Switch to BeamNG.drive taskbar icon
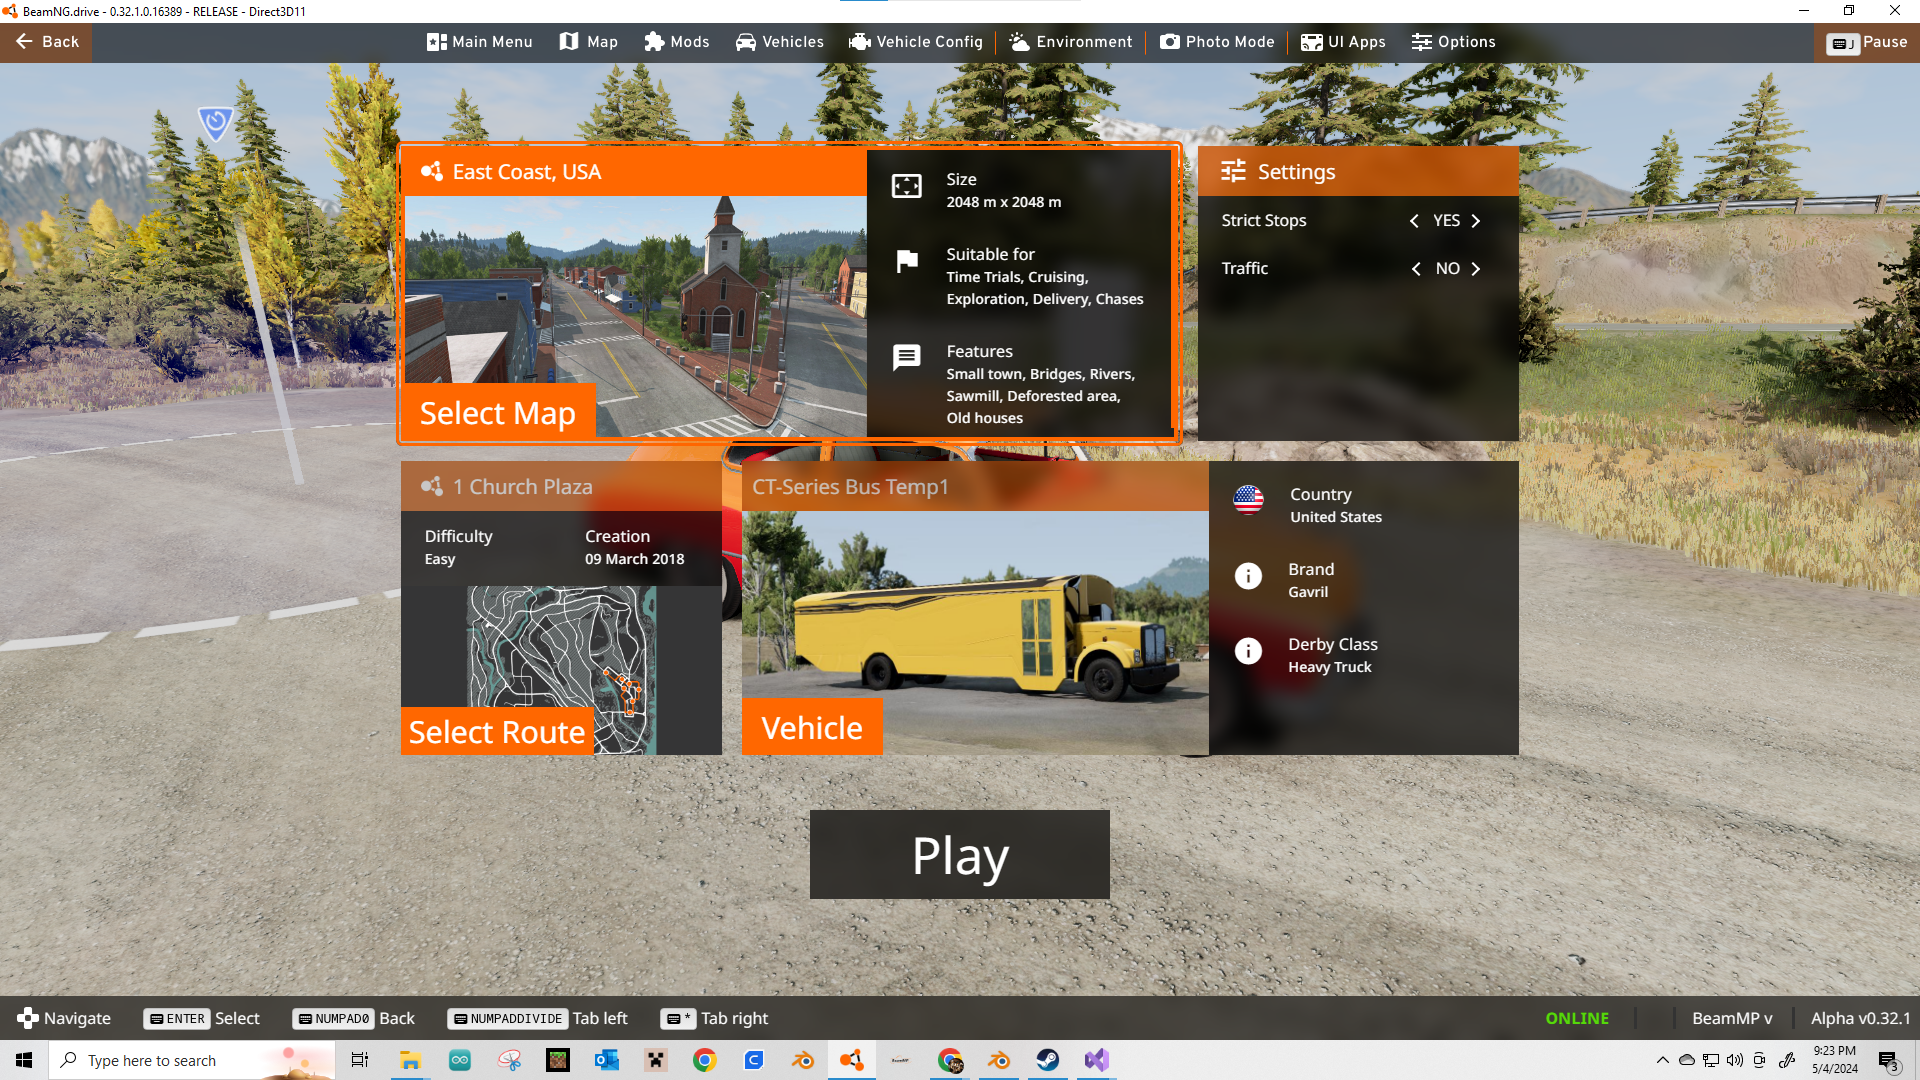 tap(852, 1060)
